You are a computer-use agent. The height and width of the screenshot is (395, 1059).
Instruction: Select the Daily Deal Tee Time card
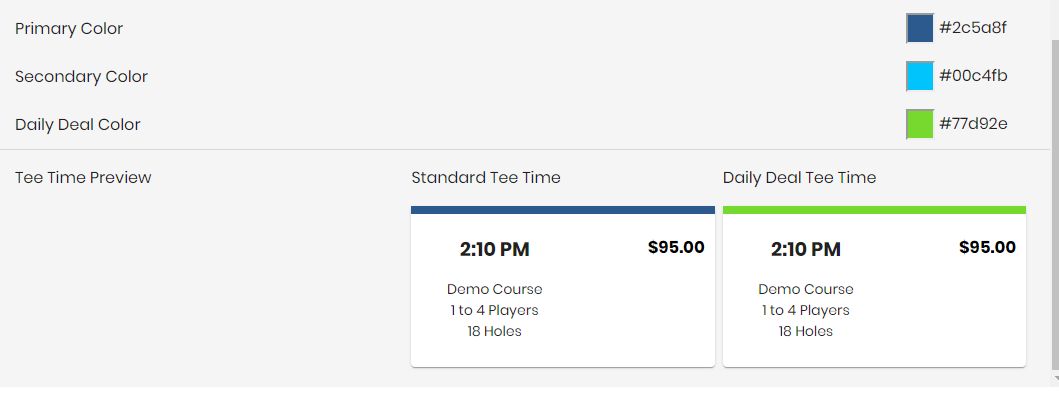pos(875,286)
